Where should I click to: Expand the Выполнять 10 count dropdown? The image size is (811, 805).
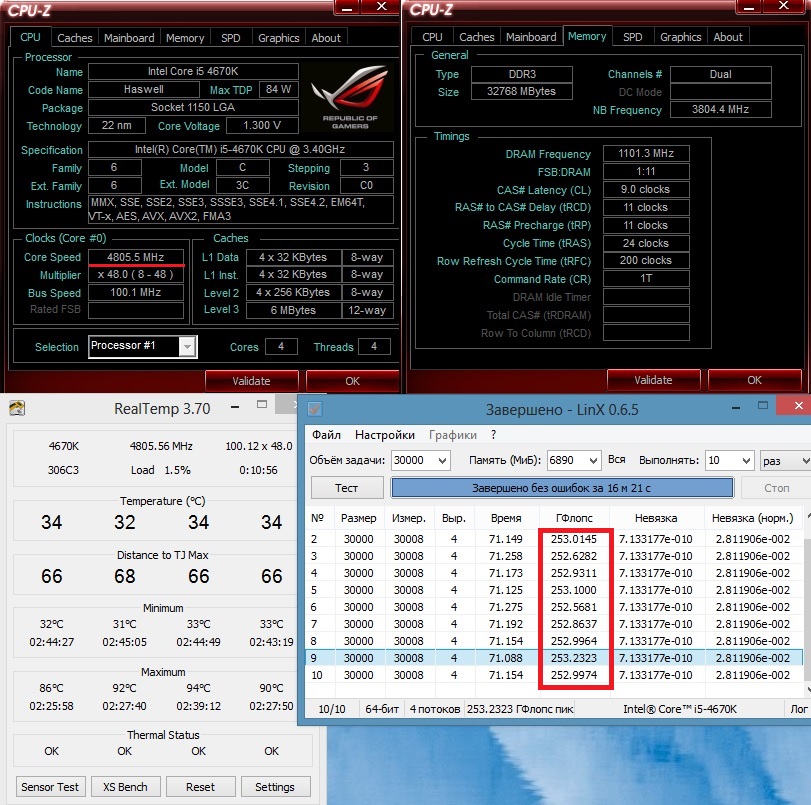(746, 460)
